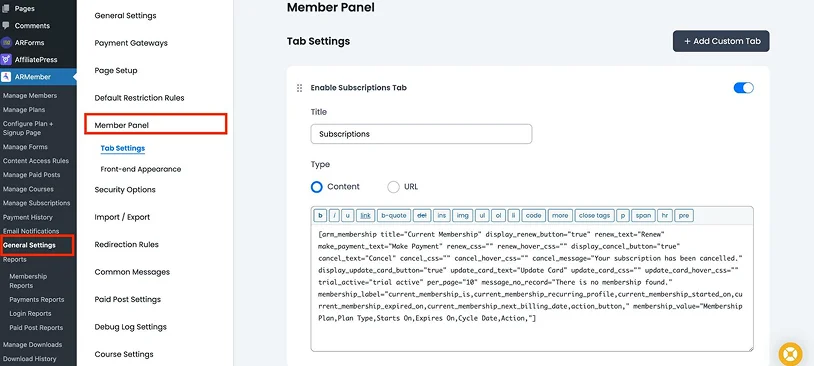Click the li editor button
The width and height of the screenshot is (814, 366).
(x=513, y=215)
